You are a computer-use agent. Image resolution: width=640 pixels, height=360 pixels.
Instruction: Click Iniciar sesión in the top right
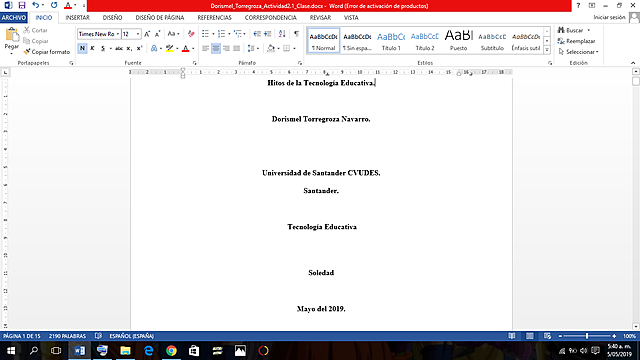609,17
